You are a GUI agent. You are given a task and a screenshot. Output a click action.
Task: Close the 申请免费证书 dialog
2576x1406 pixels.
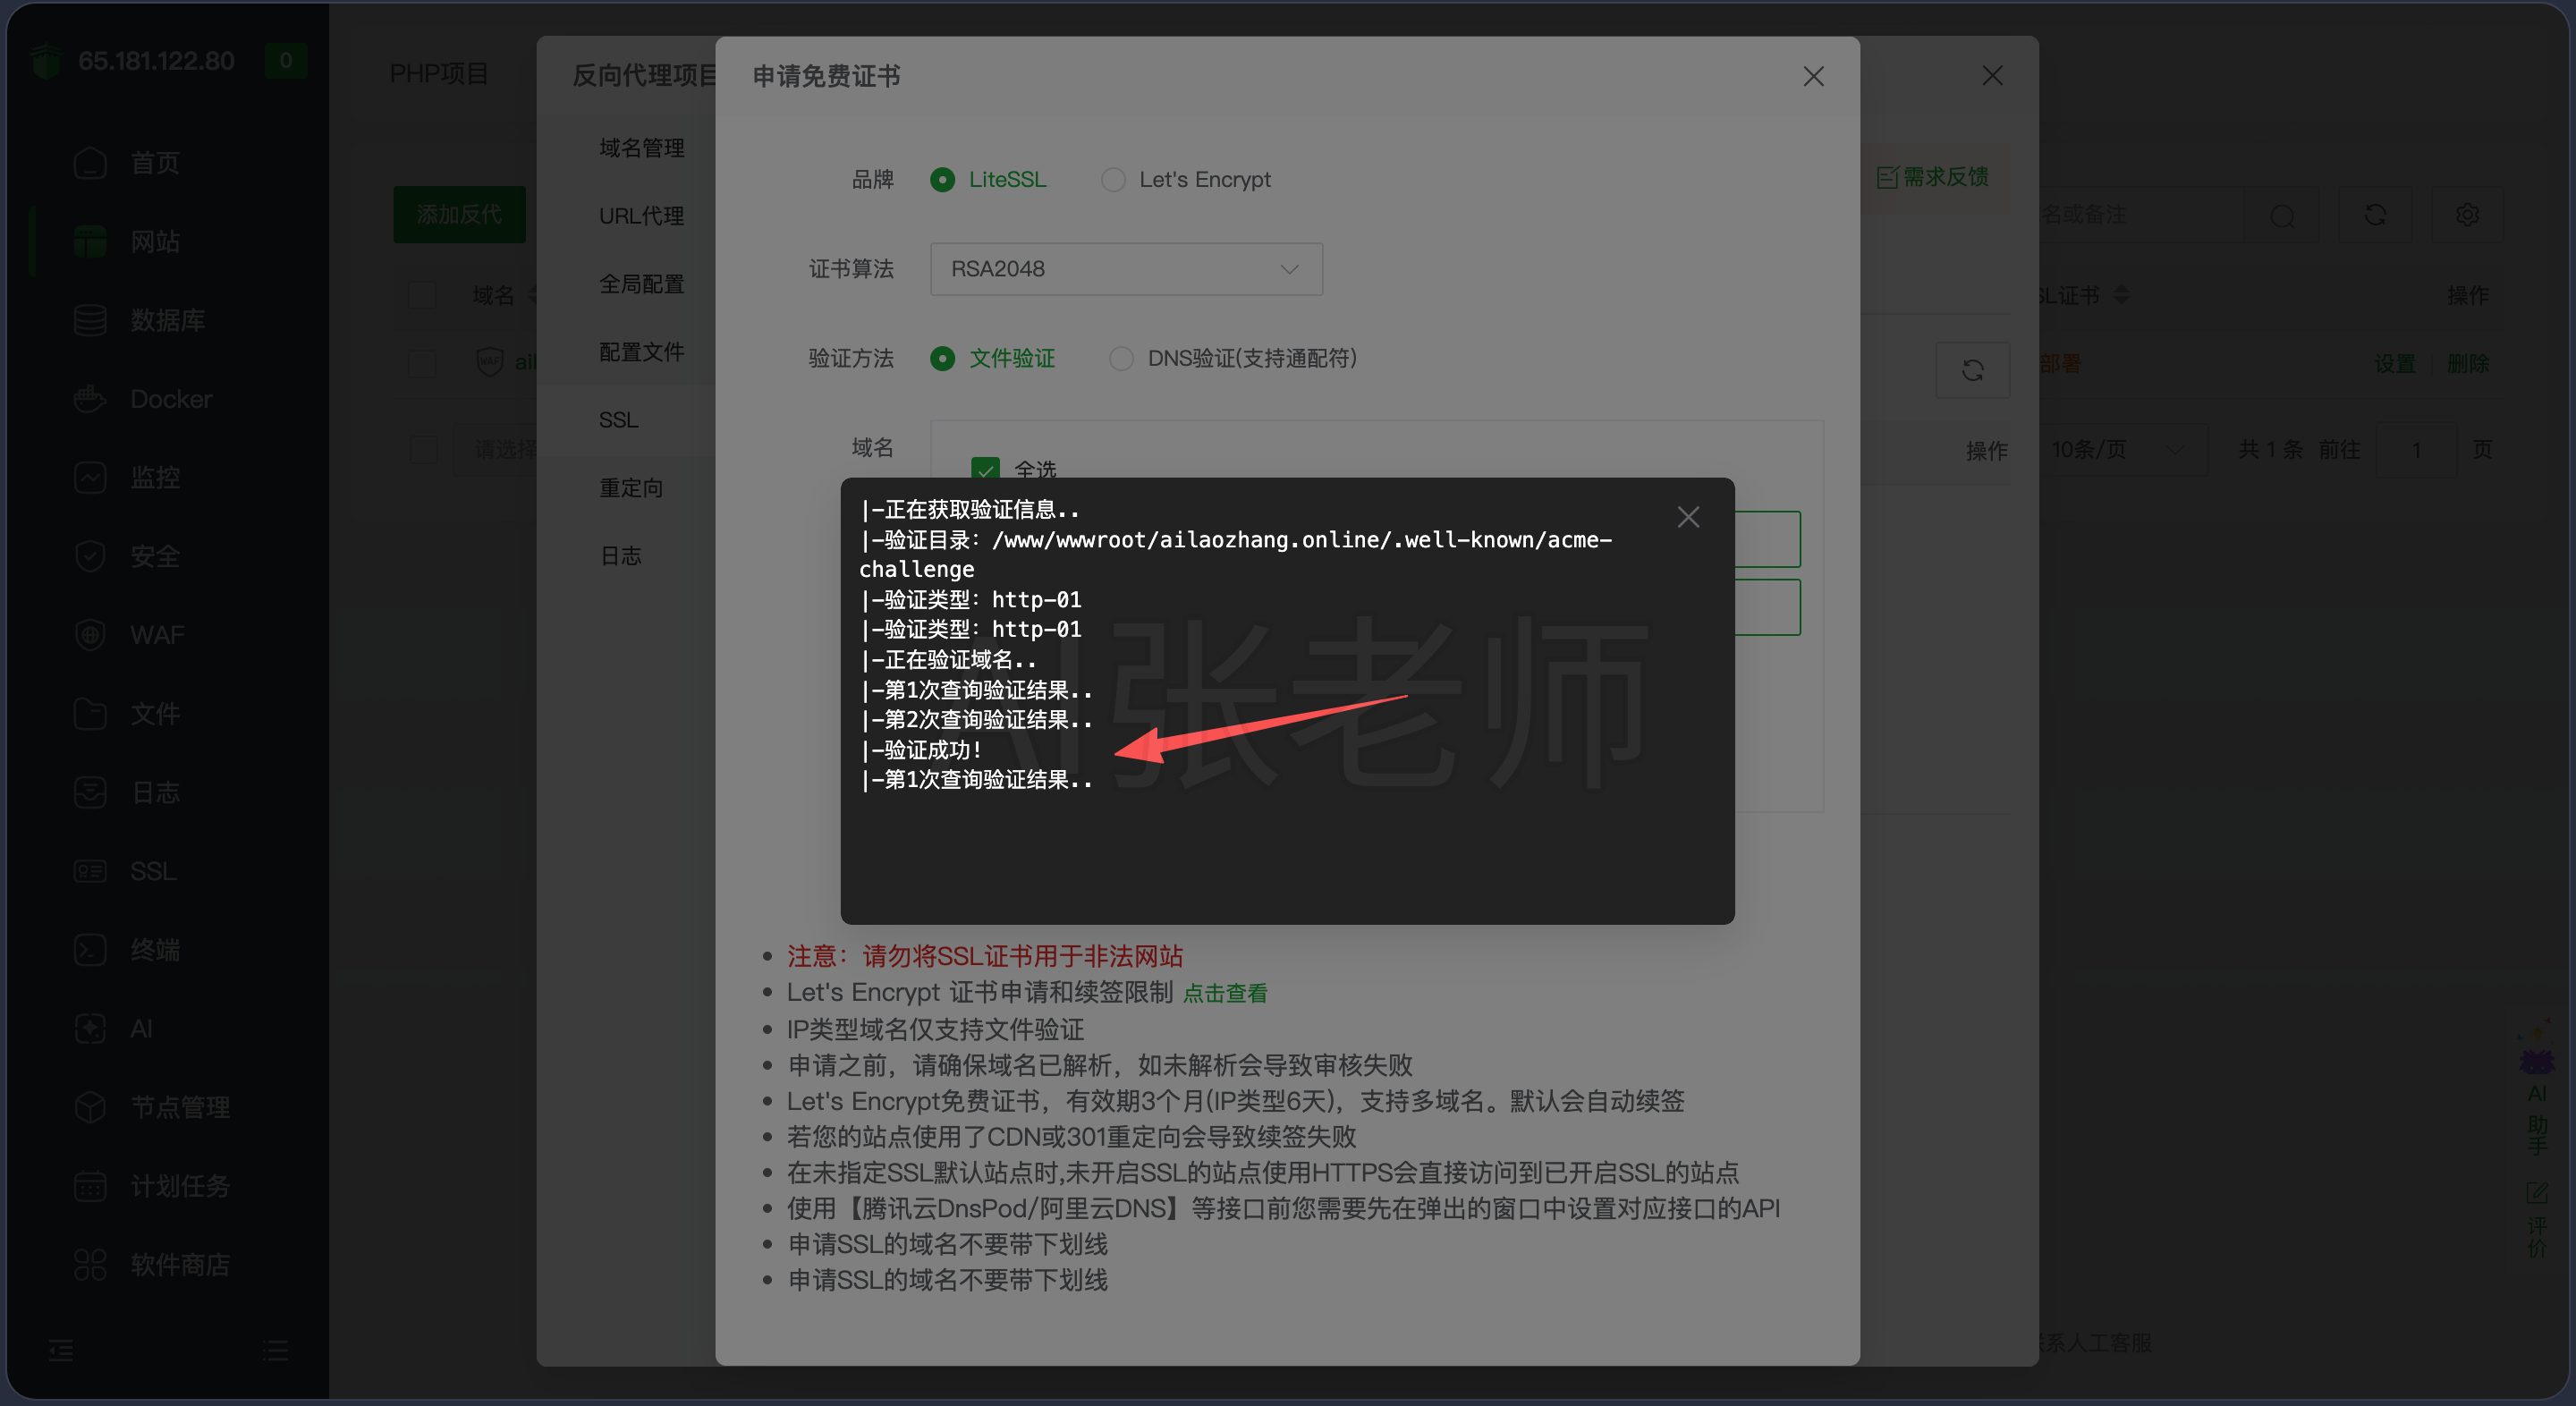[1813, 76]
